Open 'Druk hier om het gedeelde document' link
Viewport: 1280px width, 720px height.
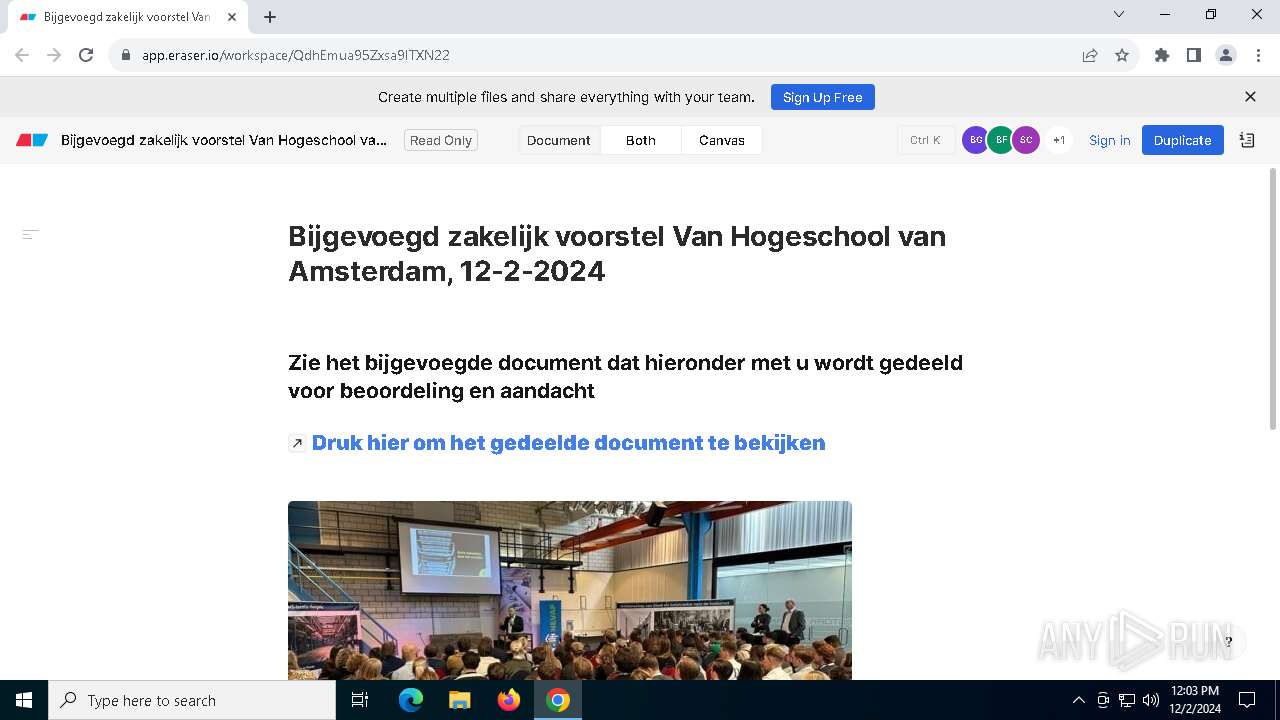pos(568,443)
